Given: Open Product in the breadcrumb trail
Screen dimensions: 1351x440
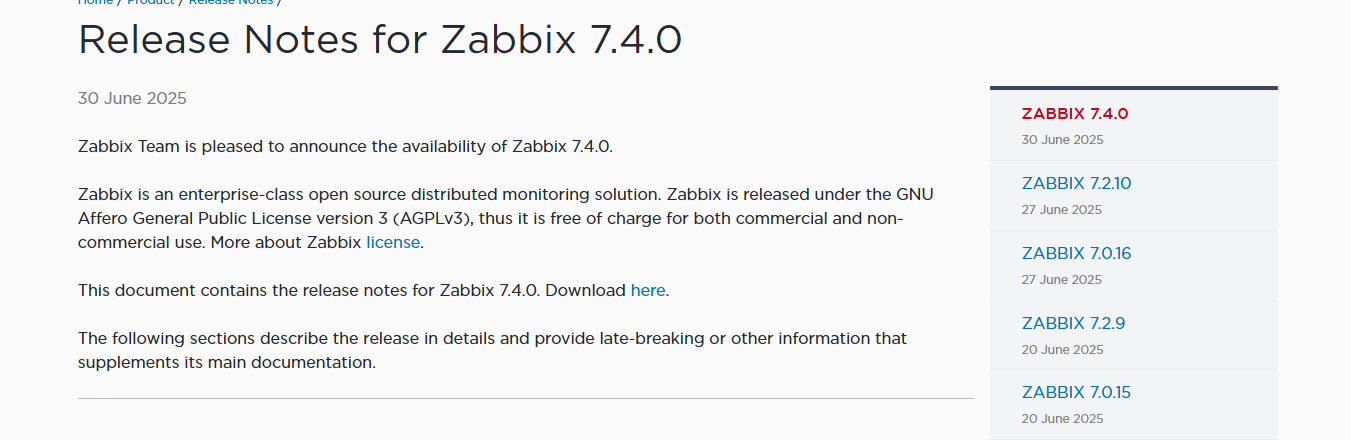Looking at the screenshot, I should (150, 3).
